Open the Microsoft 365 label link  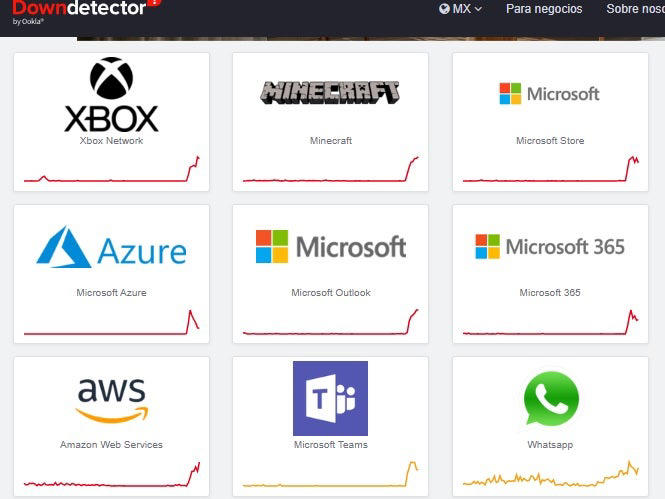(550, 293)
